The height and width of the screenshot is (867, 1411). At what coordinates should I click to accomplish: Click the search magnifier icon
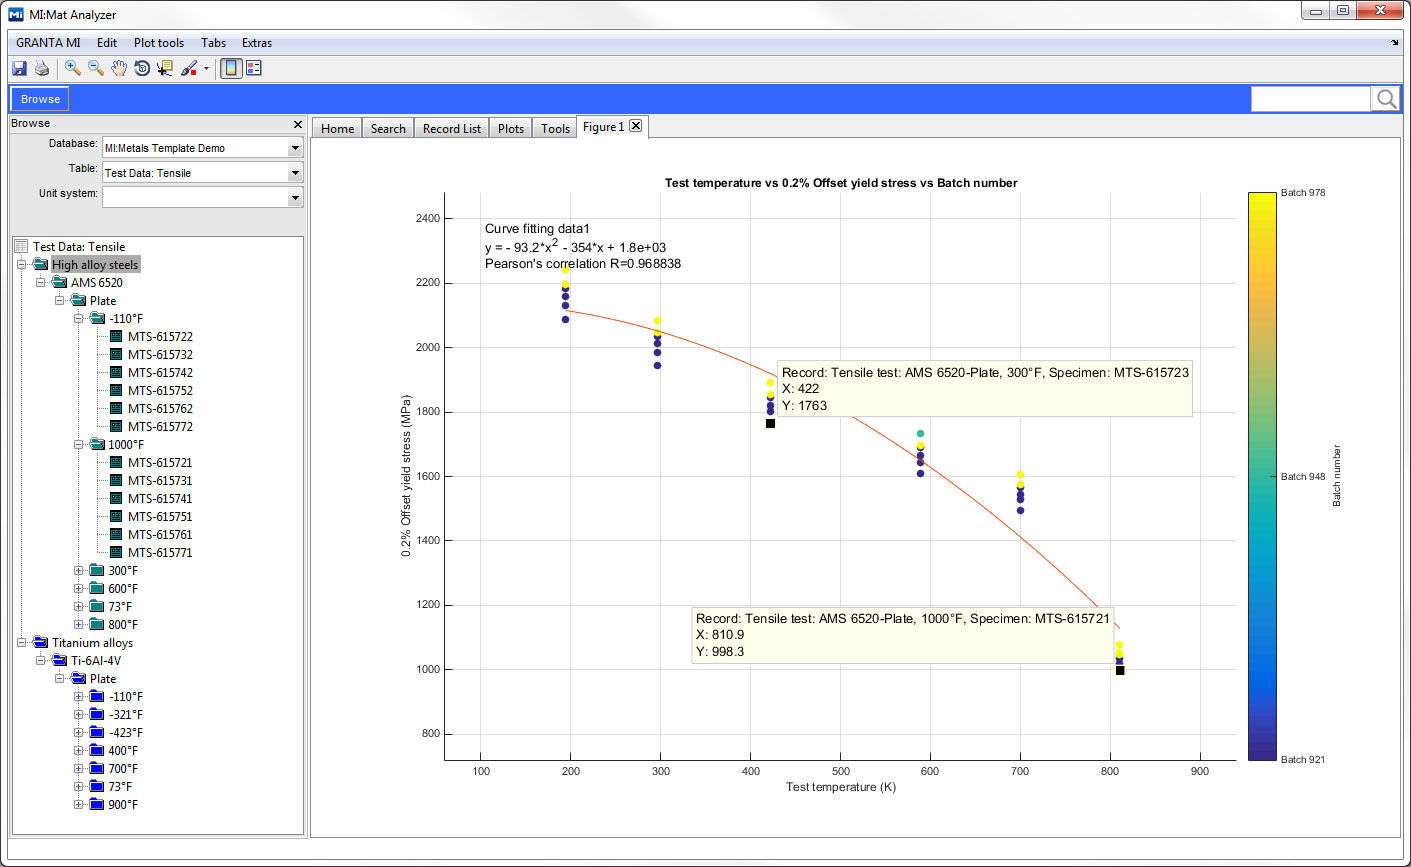click(x=1386, y=98)
